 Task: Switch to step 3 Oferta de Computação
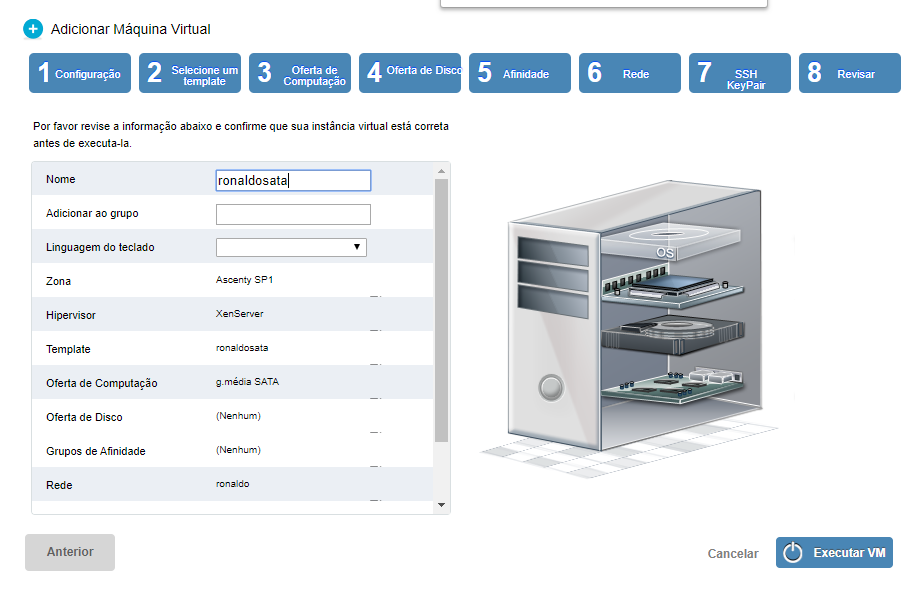(x=300, y=73)
